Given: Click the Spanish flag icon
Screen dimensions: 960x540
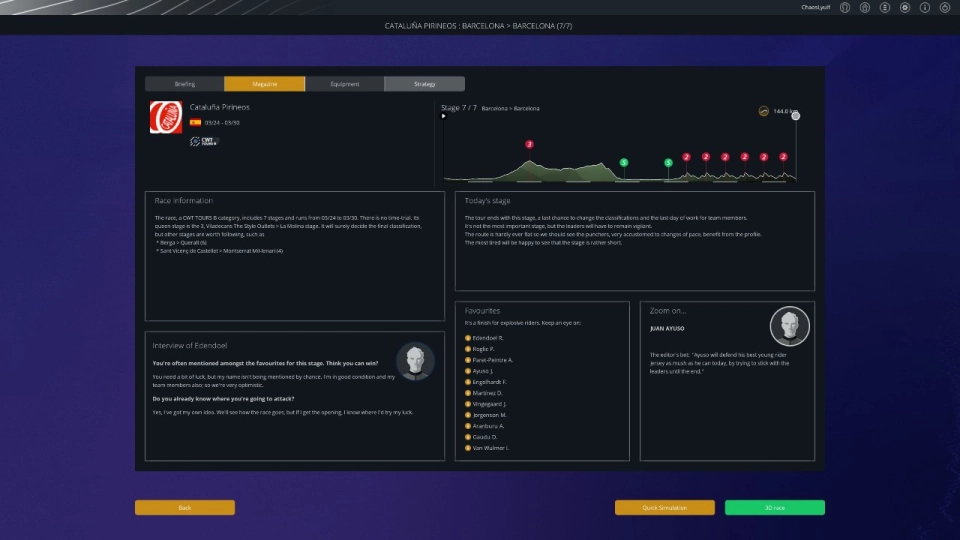Looking at the screenshot, I should point(195,123).
